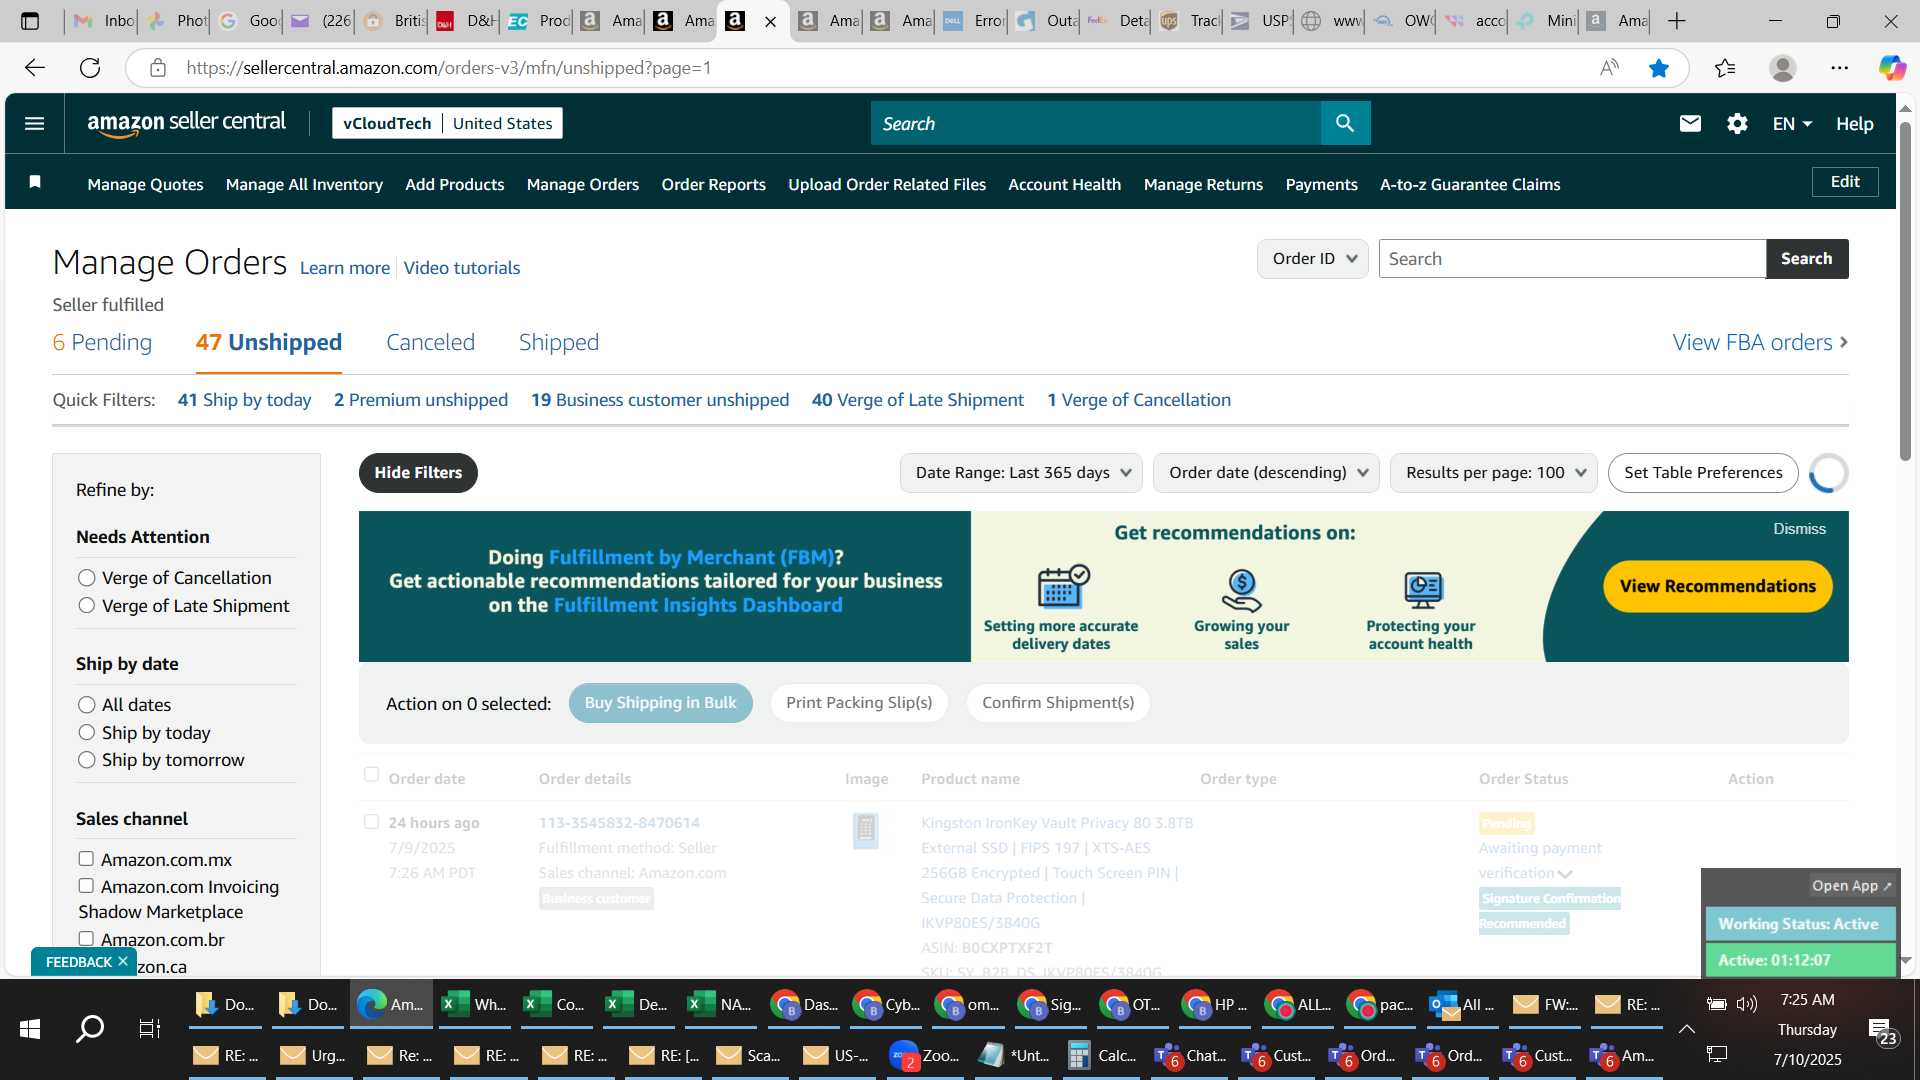This screenshot has width=1920, height=1080.
Task: Click the browser back arrow
Action: pyautogui.click(x=35, y=68)
